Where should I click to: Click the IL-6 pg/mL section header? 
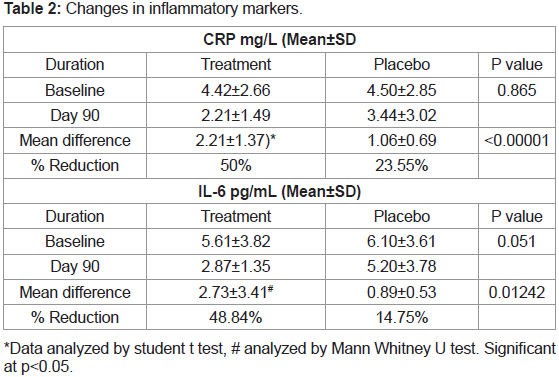(280, 192)
